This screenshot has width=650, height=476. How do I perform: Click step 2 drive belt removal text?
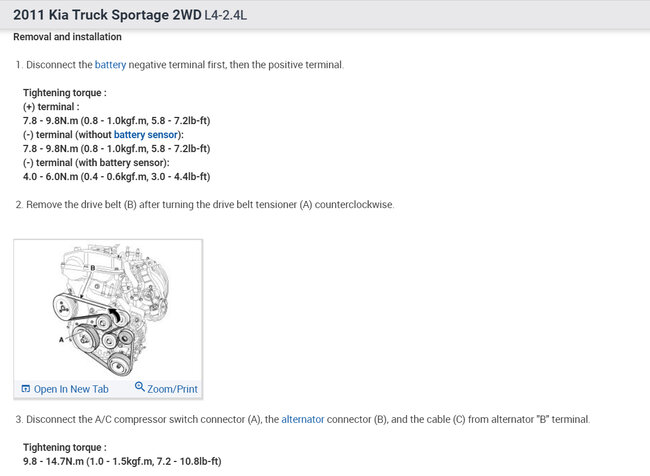pyautogui.click(x=205, y=205)
